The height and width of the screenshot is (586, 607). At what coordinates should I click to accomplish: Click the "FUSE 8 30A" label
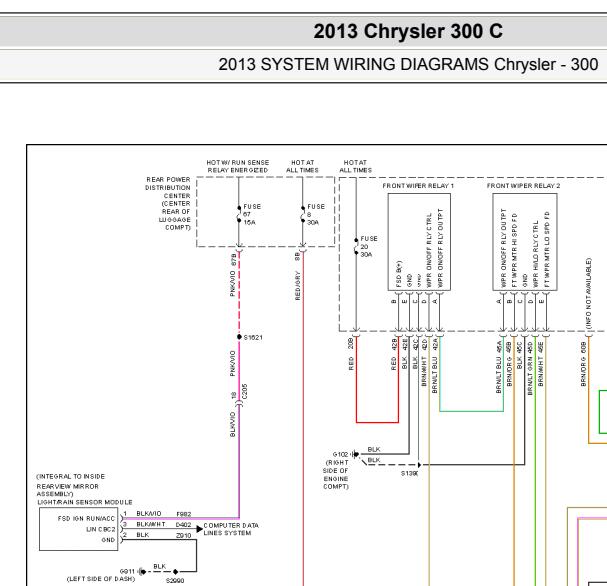click(x=316, y=214)
